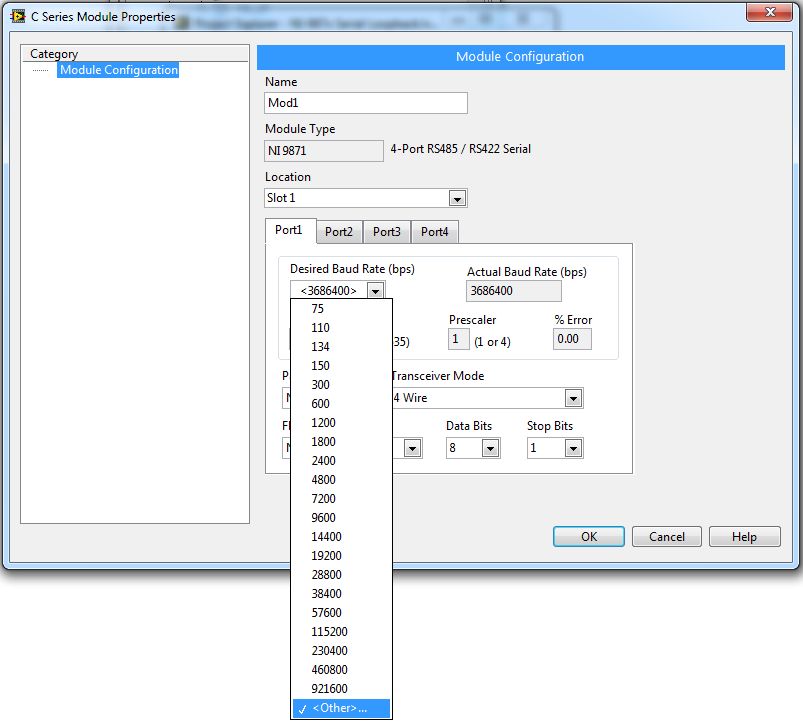This screenshot has height=722, width=803.
Task: Toggle the Desired Baud Rate dropdown arrow
Action: (375, 291)
